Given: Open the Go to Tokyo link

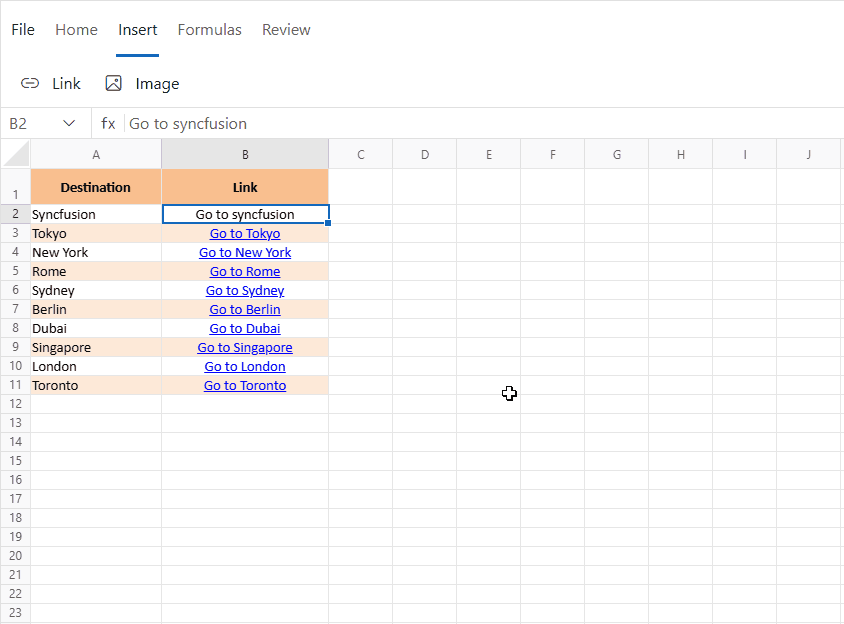Looking at the screenshot, I should [245, 234].
